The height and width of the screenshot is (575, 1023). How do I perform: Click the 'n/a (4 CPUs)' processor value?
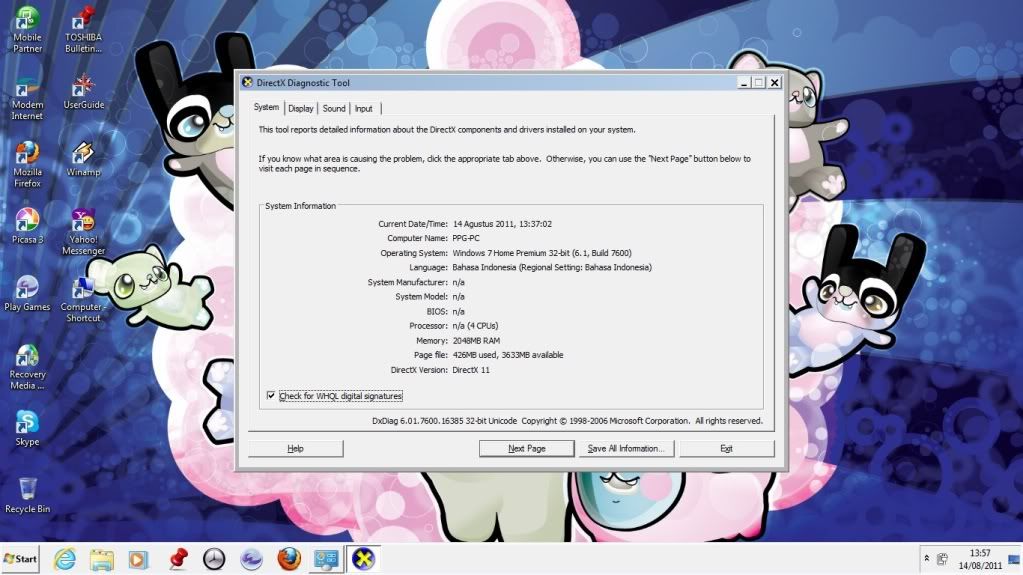coord(475,326)
